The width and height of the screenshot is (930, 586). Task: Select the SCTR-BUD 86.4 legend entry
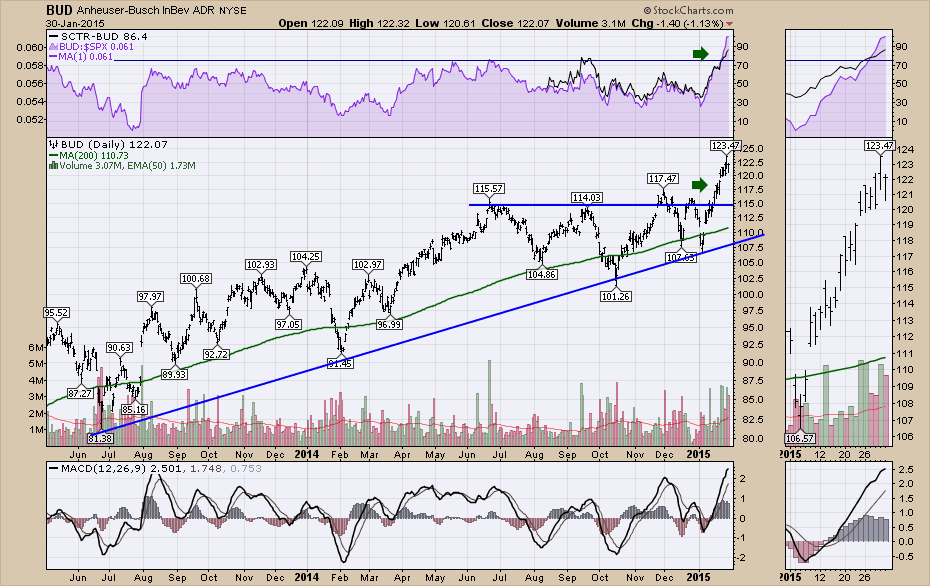tap(98, 36)
